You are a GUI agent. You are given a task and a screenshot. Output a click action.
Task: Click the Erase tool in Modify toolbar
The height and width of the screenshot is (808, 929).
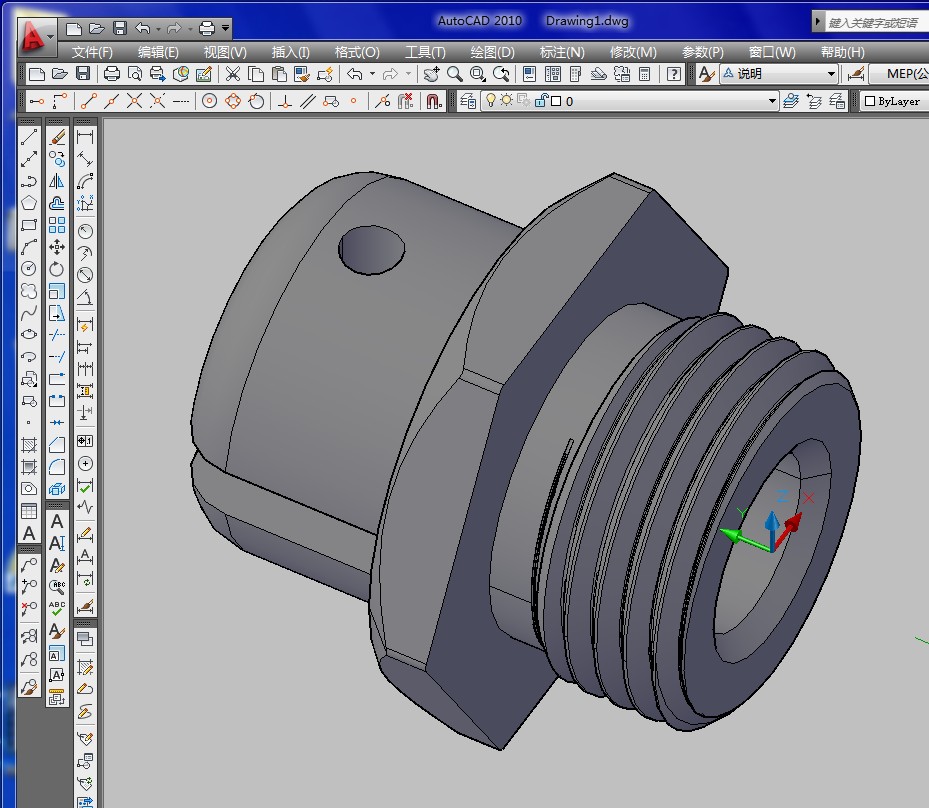(x=57, y=137)
